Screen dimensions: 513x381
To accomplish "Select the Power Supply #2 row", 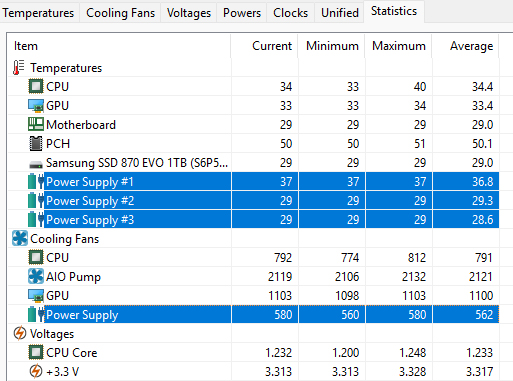I will (x=254, y=200).
